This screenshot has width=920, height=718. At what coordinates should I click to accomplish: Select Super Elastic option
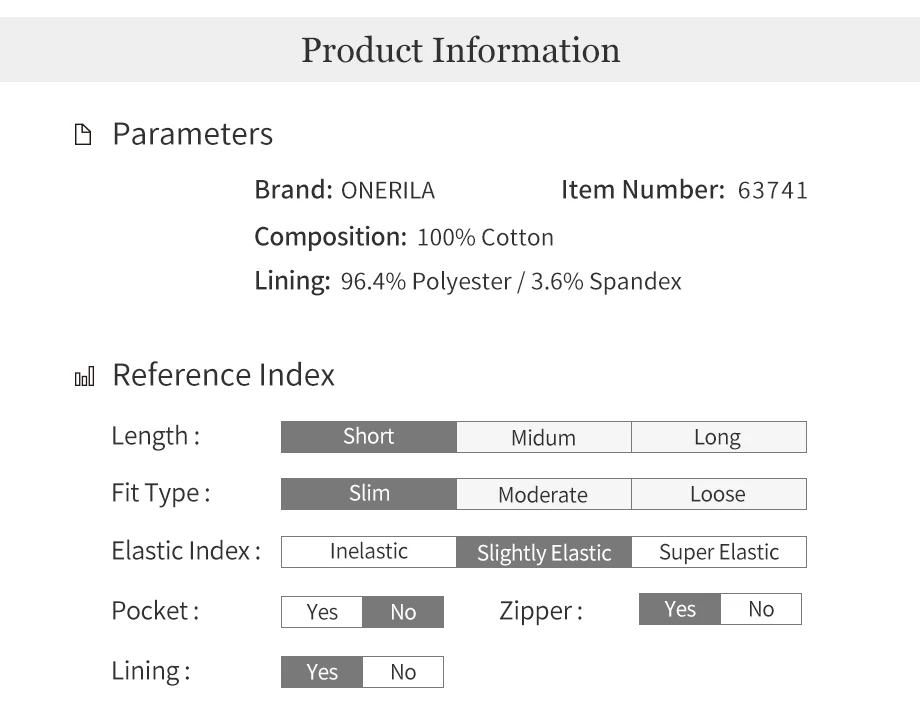pos(719,552)
